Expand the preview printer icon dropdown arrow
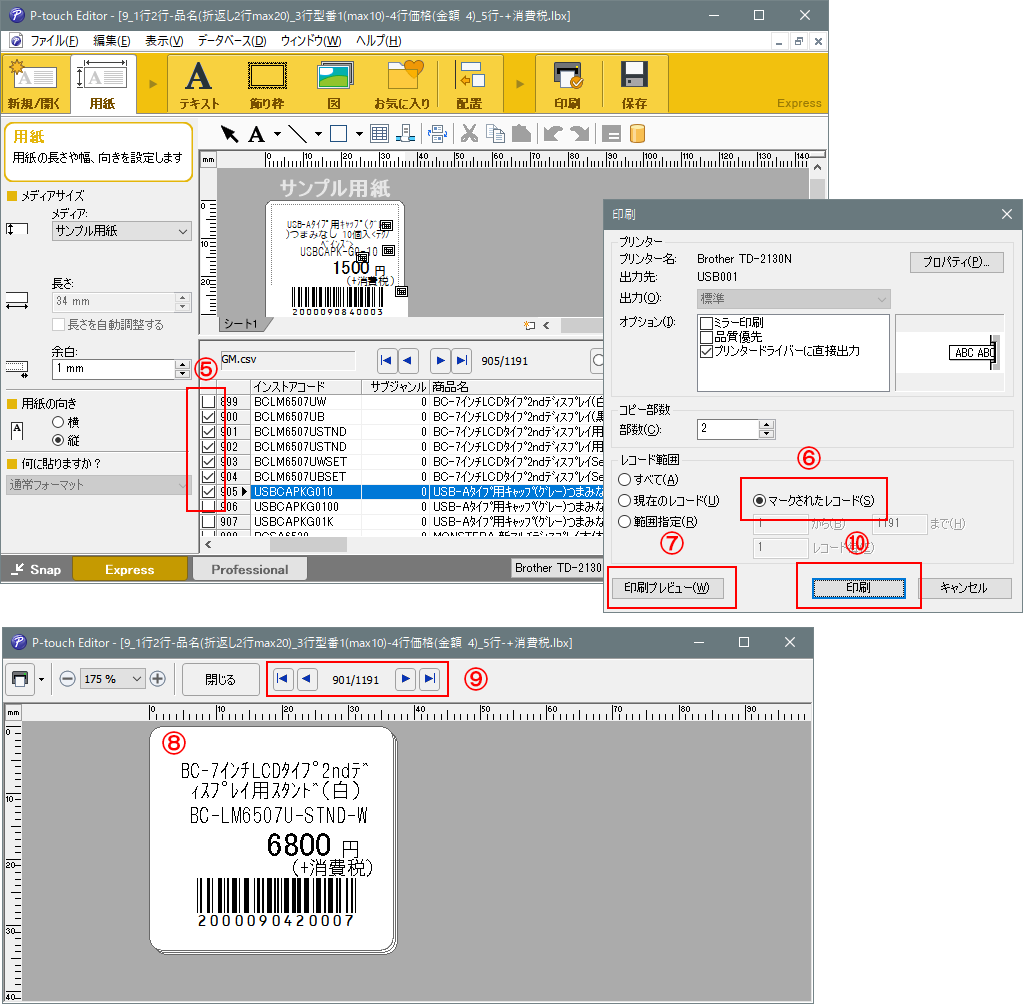1023x1004 pixels. [41, 679]
